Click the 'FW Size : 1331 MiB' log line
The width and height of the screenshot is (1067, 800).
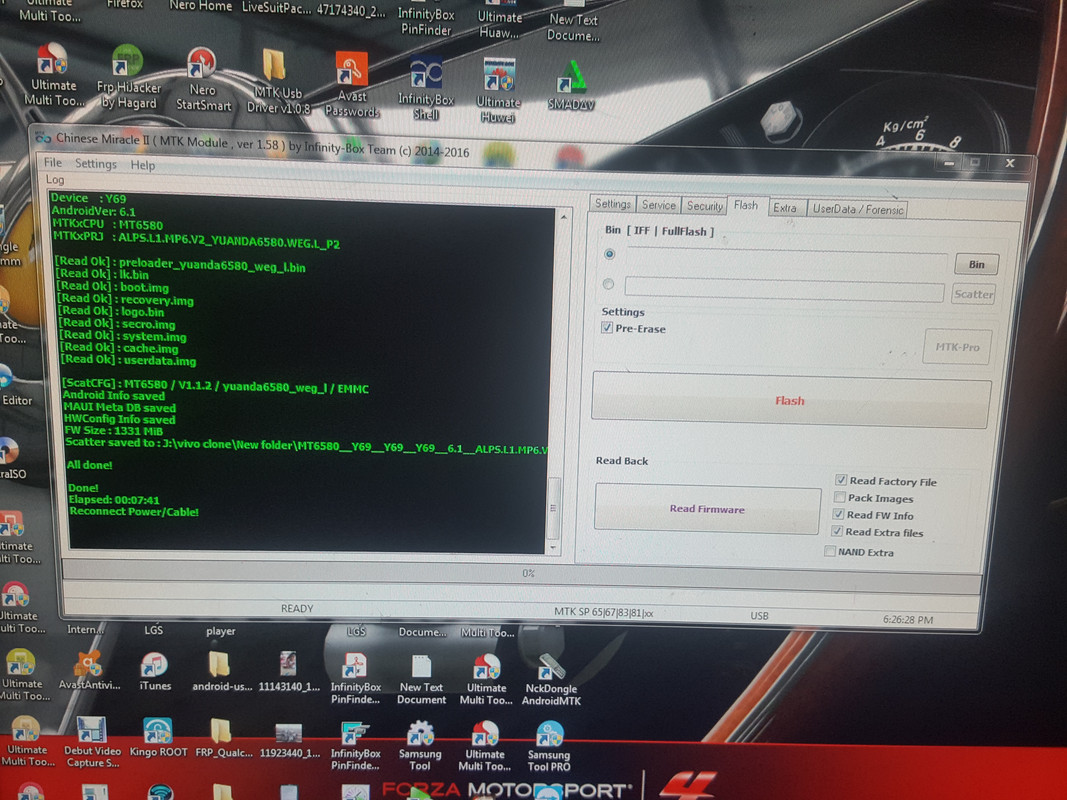114,430
